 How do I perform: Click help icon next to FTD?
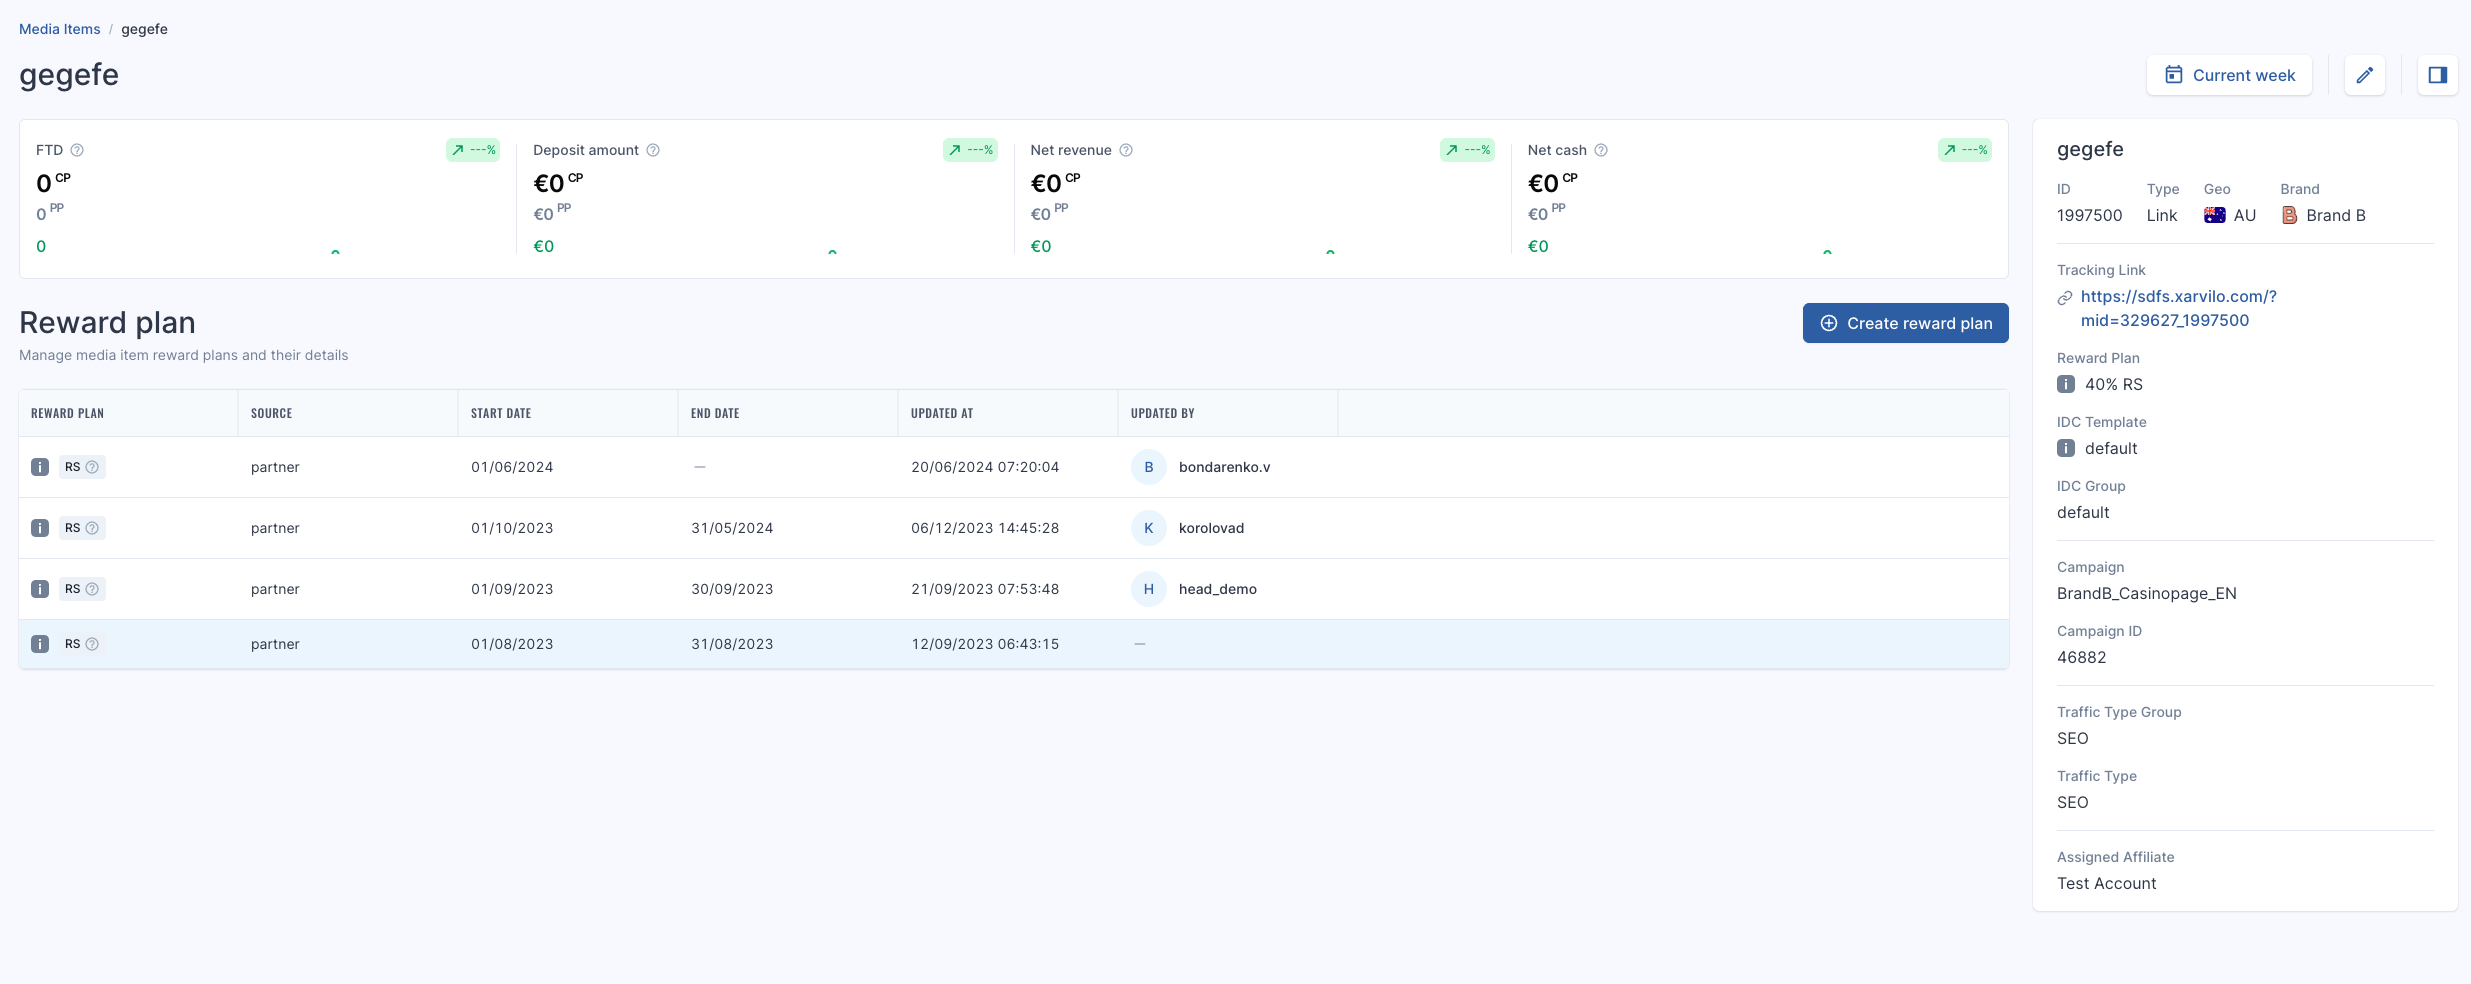(x=77, y=150)
